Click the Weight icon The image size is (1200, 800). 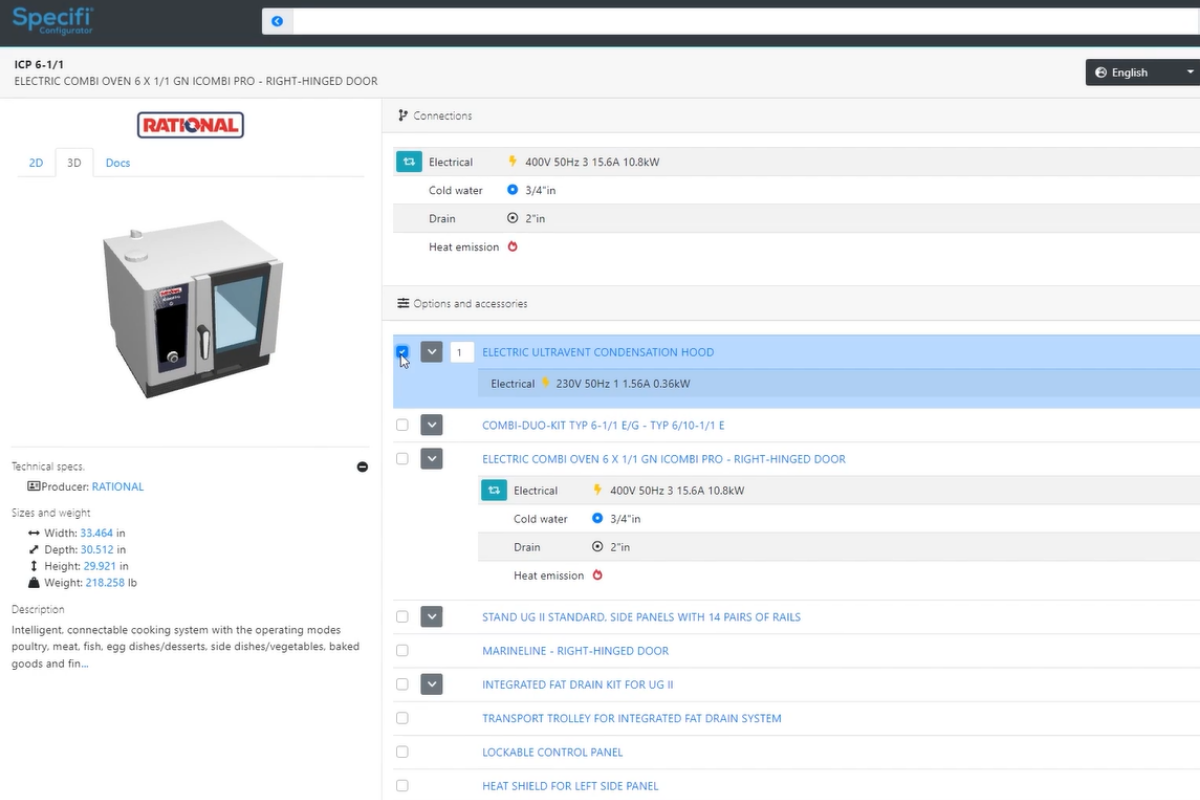pos(34,583)
